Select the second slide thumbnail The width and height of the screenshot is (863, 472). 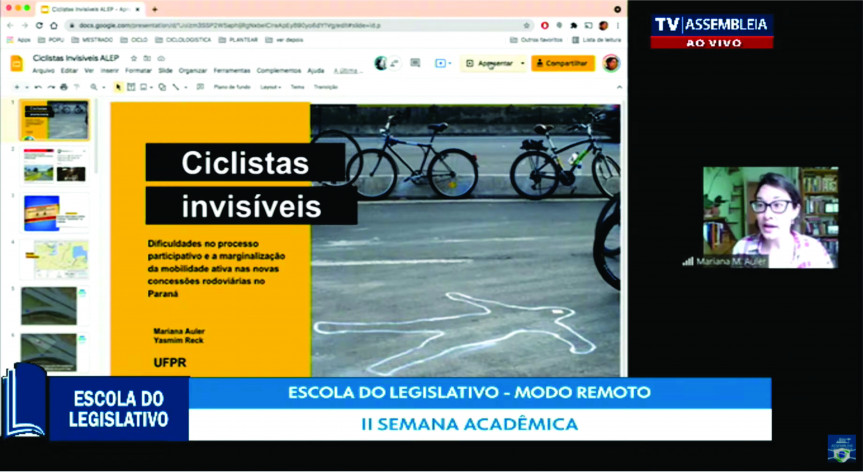tap(55, 164)
